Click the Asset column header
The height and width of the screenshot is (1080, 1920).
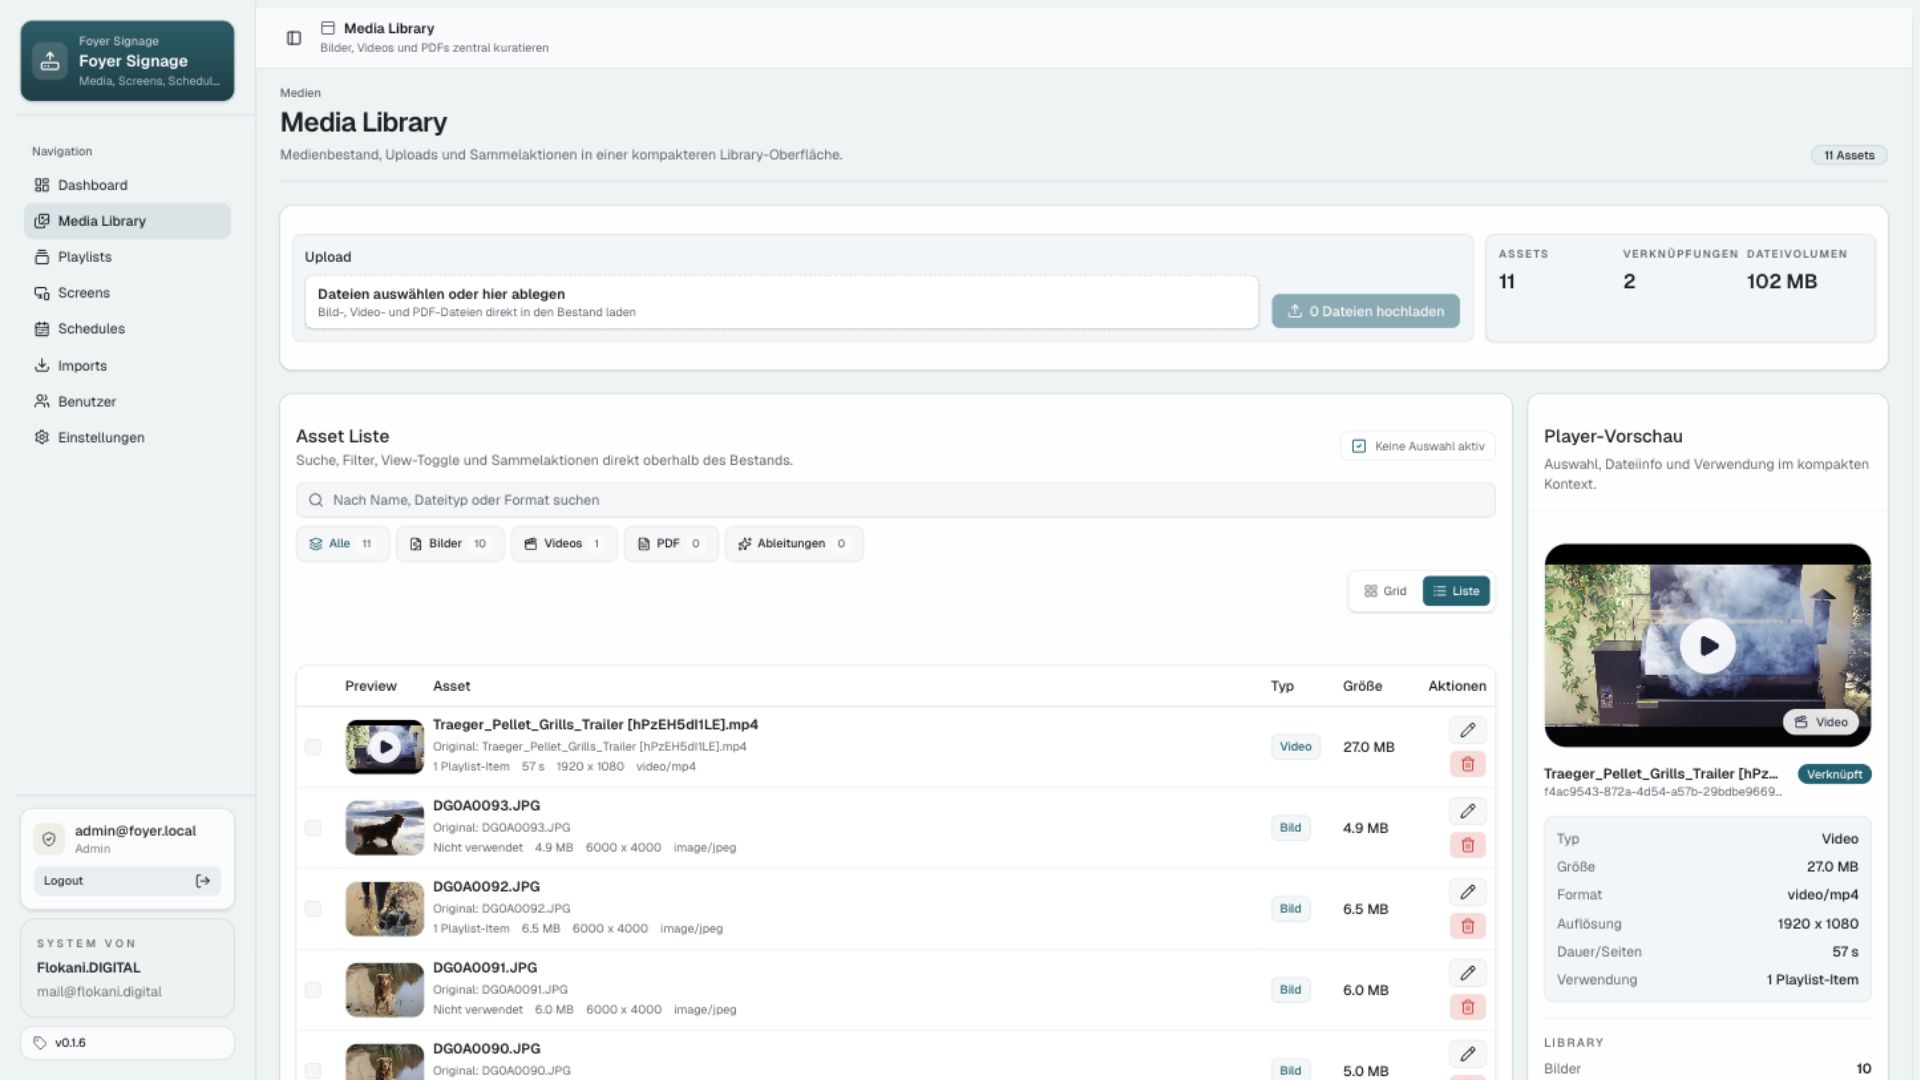point(451,686)
